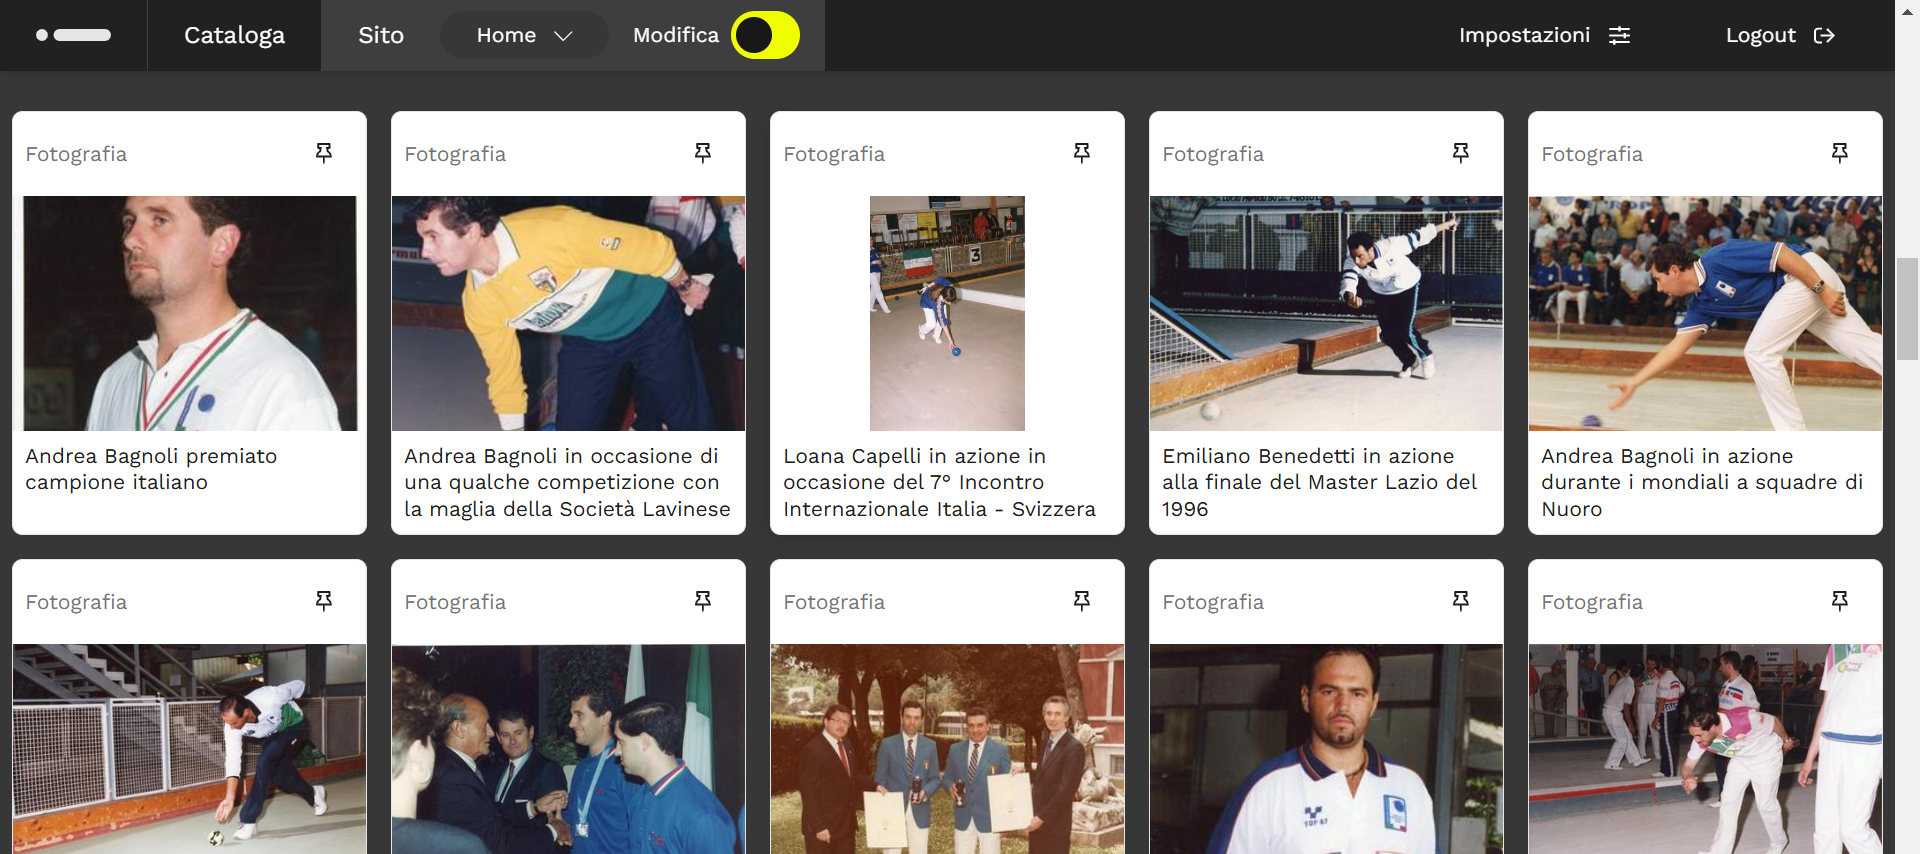Image resolution: width=1920 pixels, height=854 pixels.
Task: Pin the 'Andrea Bagnoli premiato campione italiano' card
Action: (324, 153)
